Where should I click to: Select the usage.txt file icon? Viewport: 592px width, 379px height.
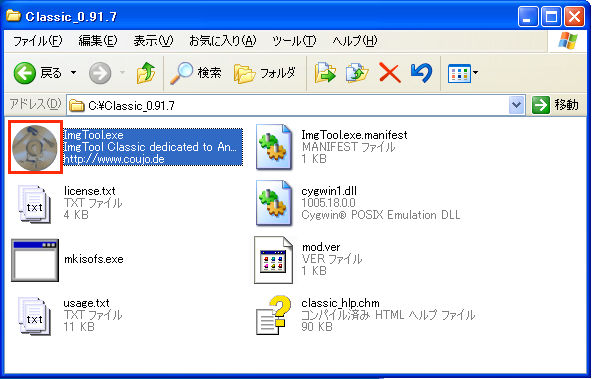(35, 316)
